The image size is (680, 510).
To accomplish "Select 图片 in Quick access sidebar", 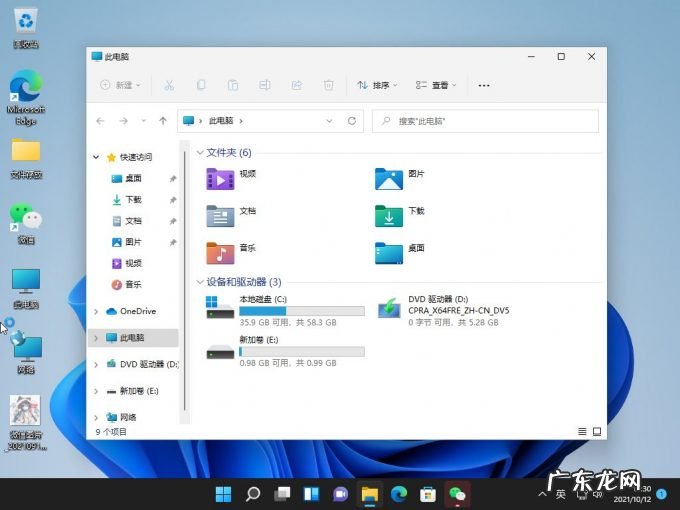I will (133, 242).
